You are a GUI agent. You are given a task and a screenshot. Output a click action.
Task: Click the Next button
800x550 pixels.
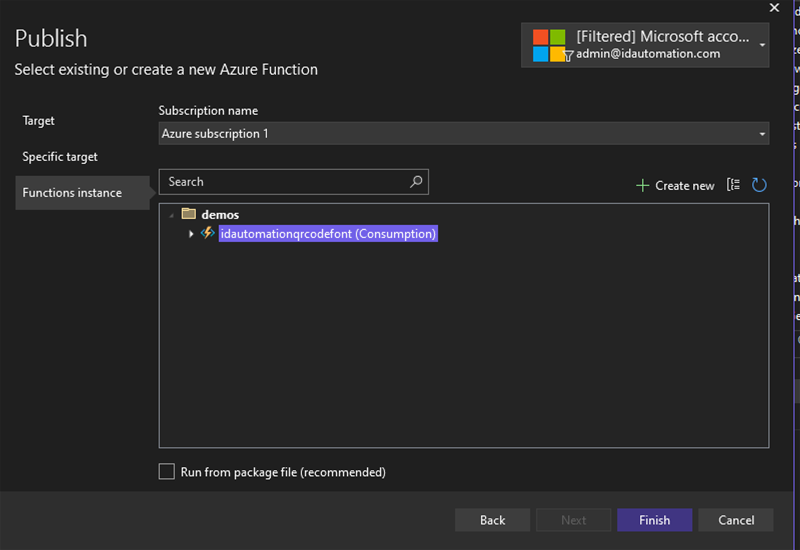tap(573, 520)
